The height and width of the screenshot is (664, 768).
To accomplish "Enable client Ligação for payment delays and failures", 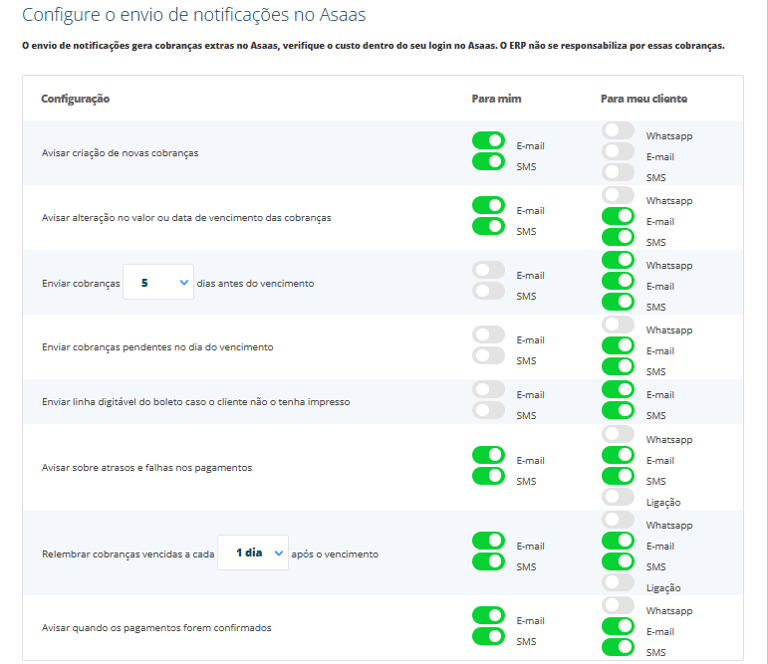I will (618, 497).
